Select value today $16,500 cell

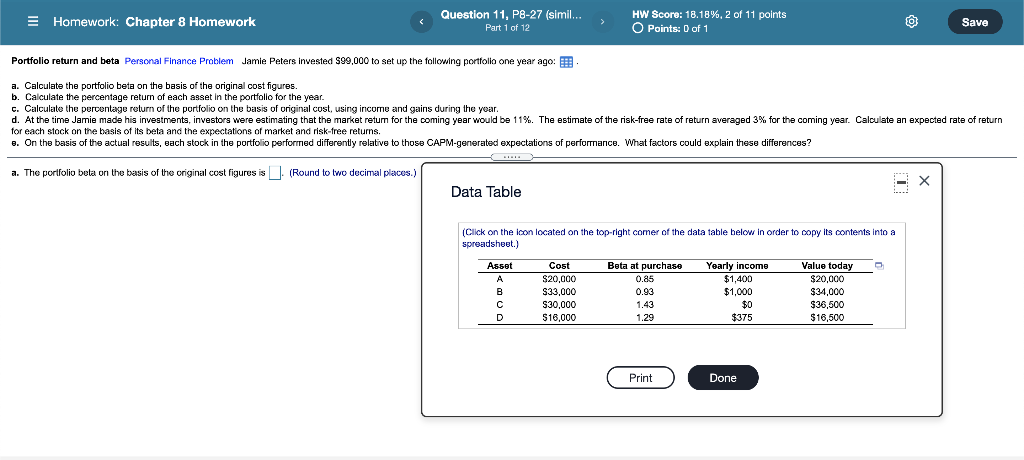pyautogui.click(x=827, y=318)
